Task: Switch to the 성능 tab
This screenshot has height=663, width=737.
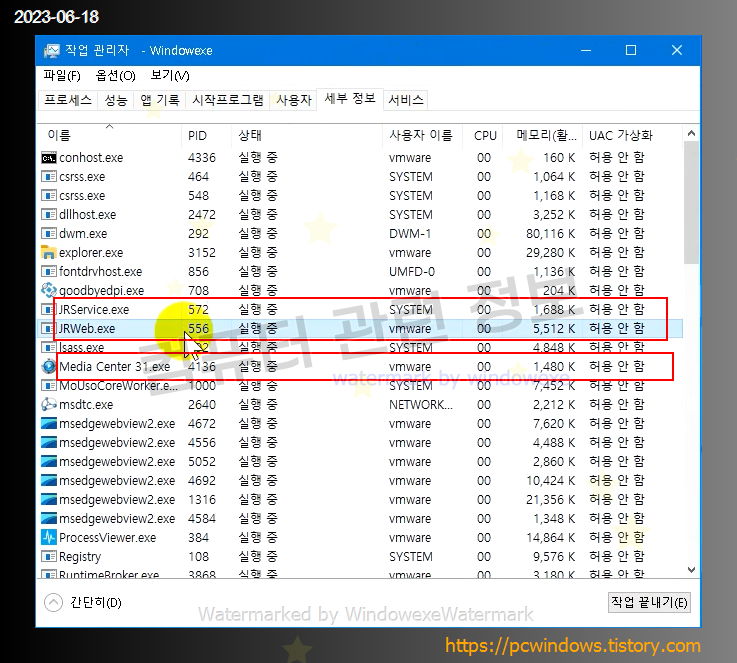Action: pyautogui.click(x=116, y=100)
